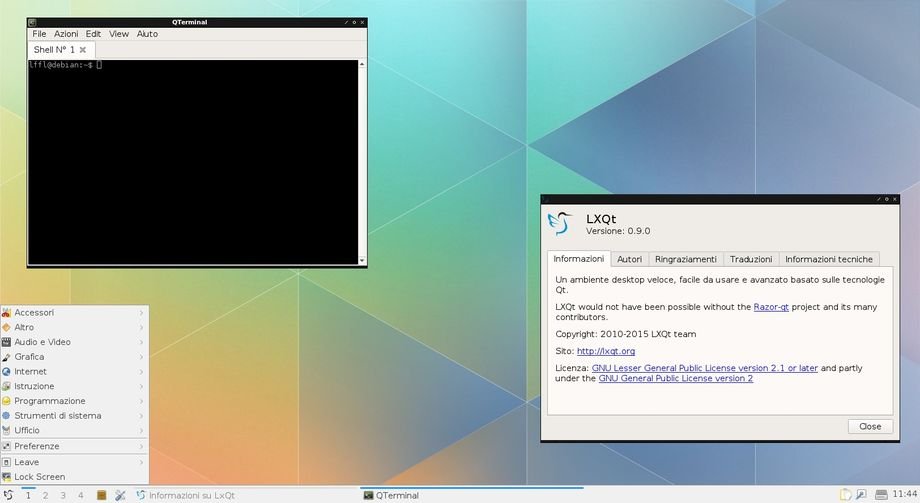
Task: Open the Azioni menu in QTerminal
Action: pyautogui.click(x=66, y=34)
